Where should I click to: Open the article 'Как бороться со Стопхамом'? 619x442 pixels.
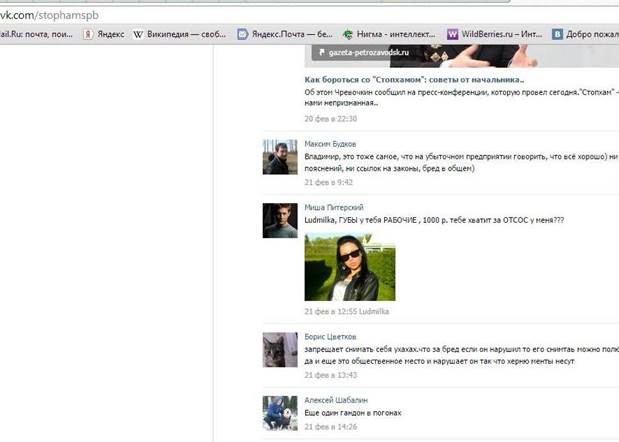(x=414, y=79)
